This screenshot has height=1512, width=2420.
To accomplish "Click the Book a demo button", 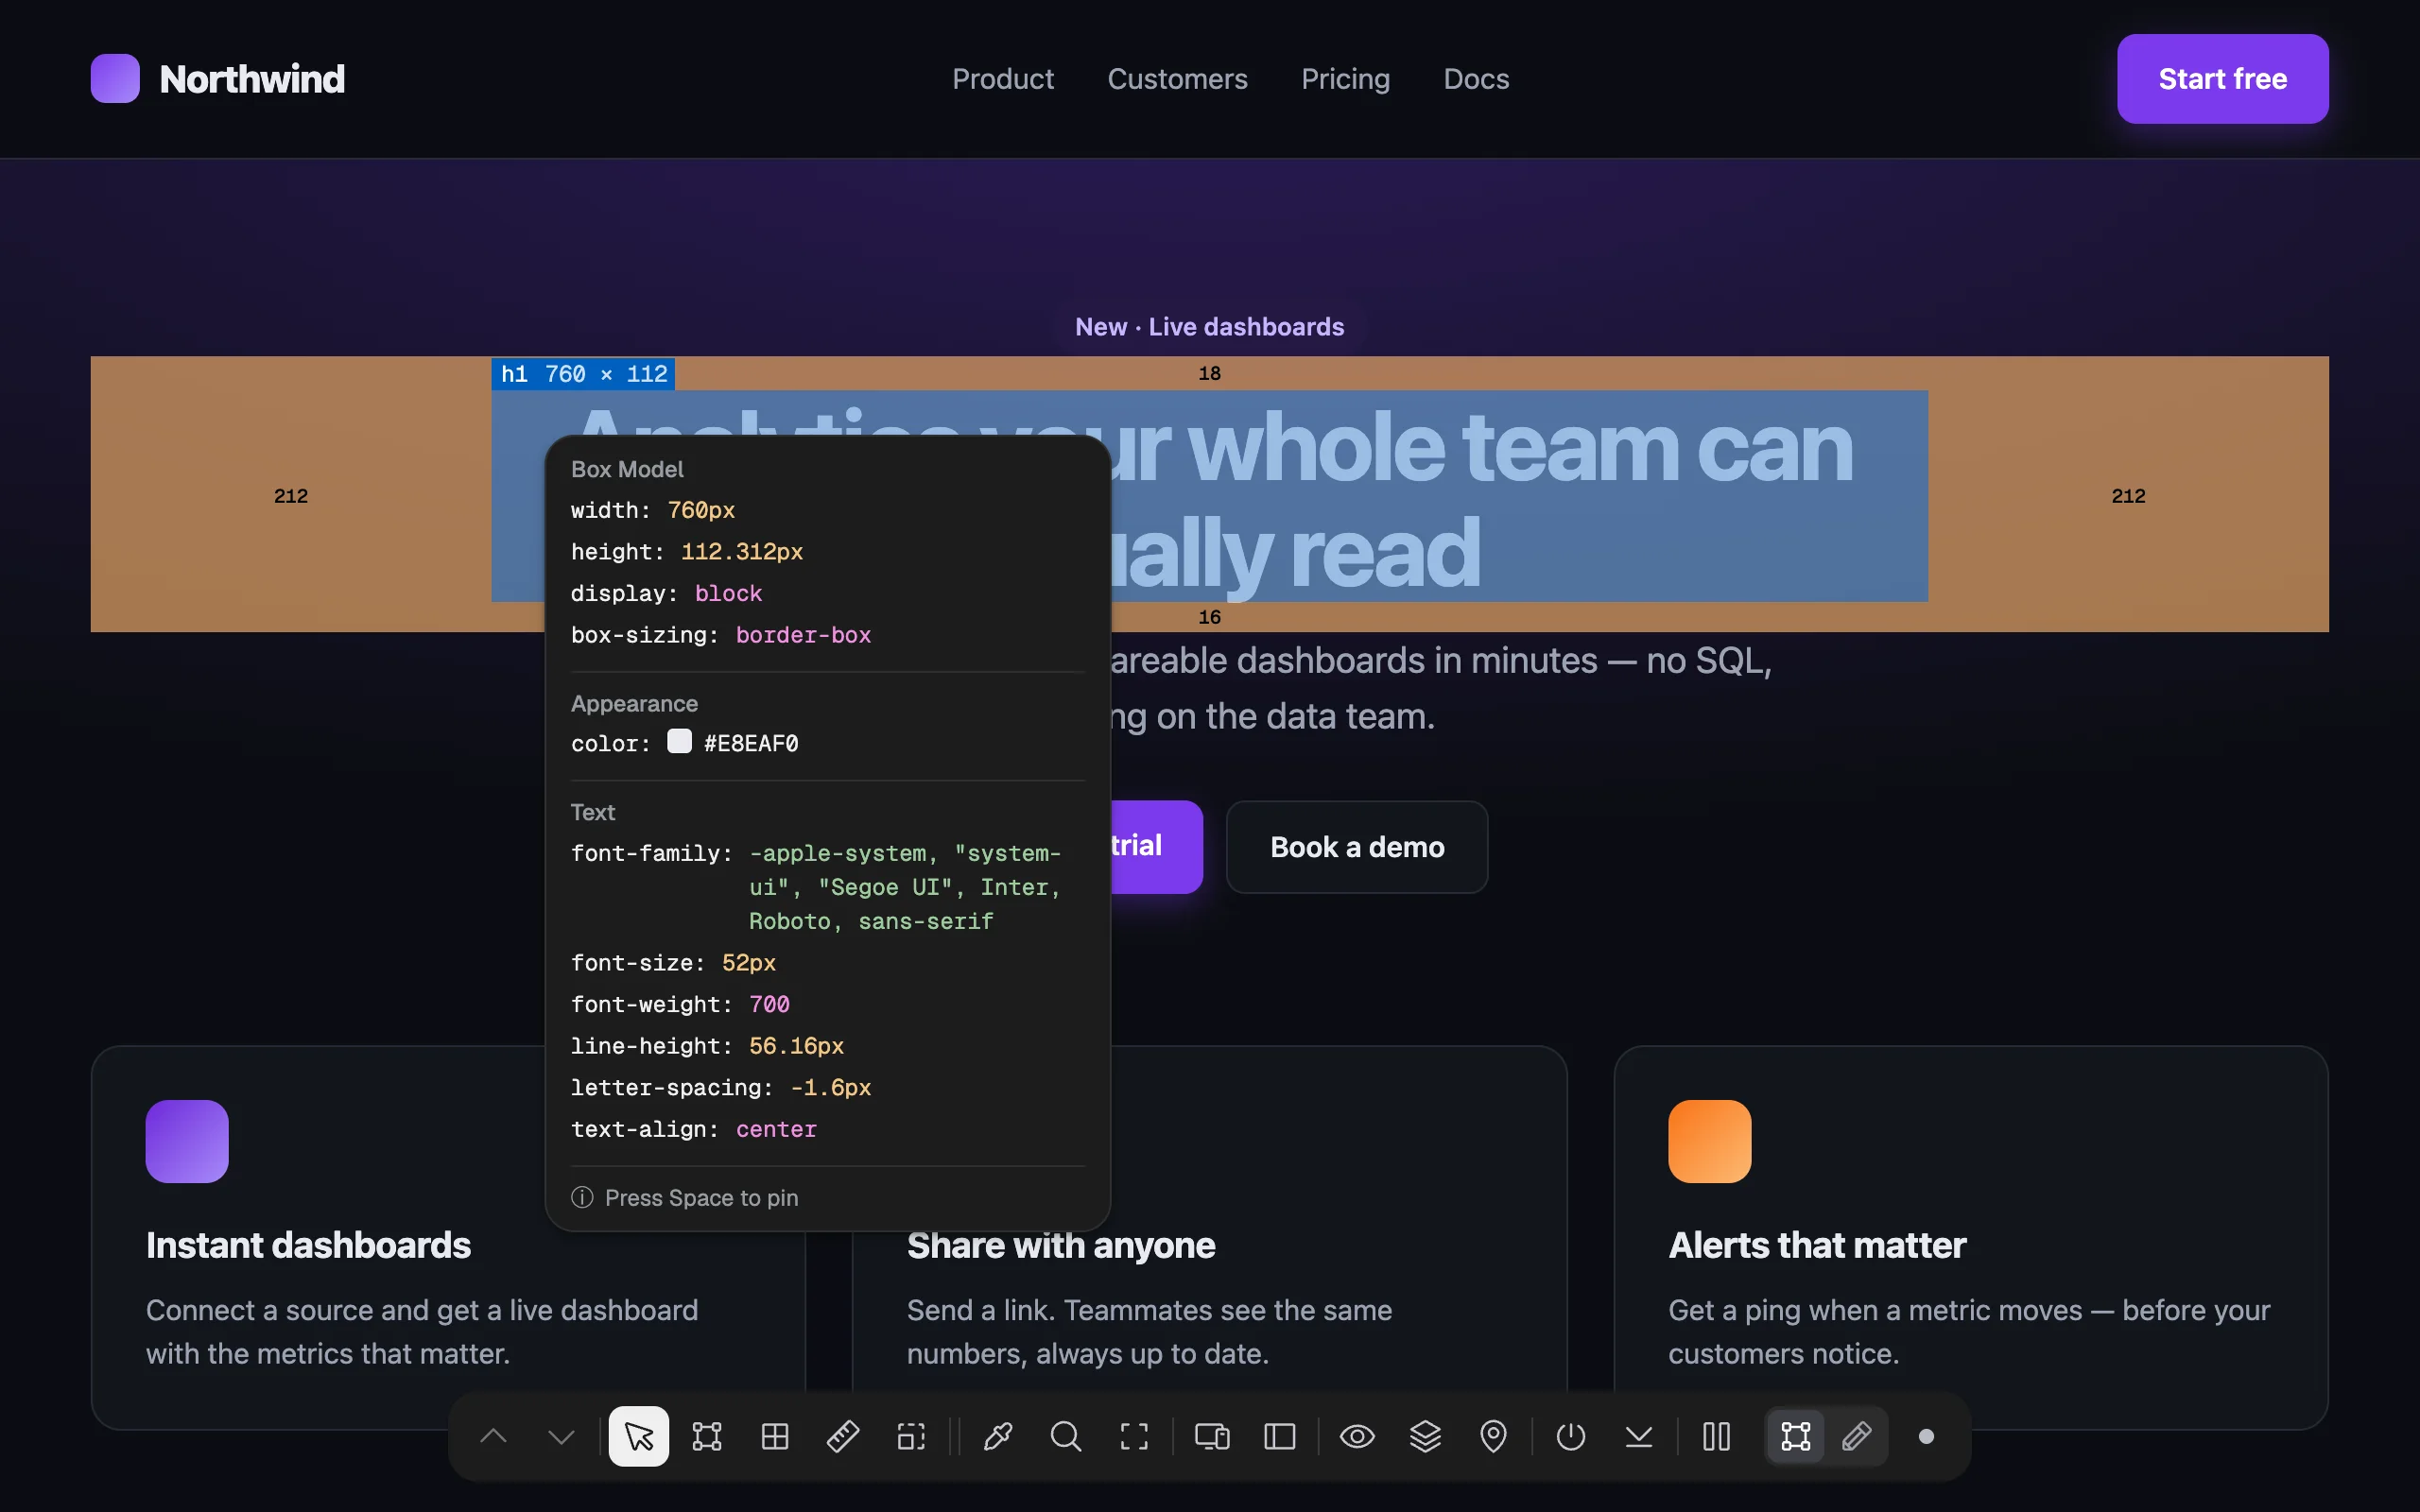I will (x=1357, y=847).
